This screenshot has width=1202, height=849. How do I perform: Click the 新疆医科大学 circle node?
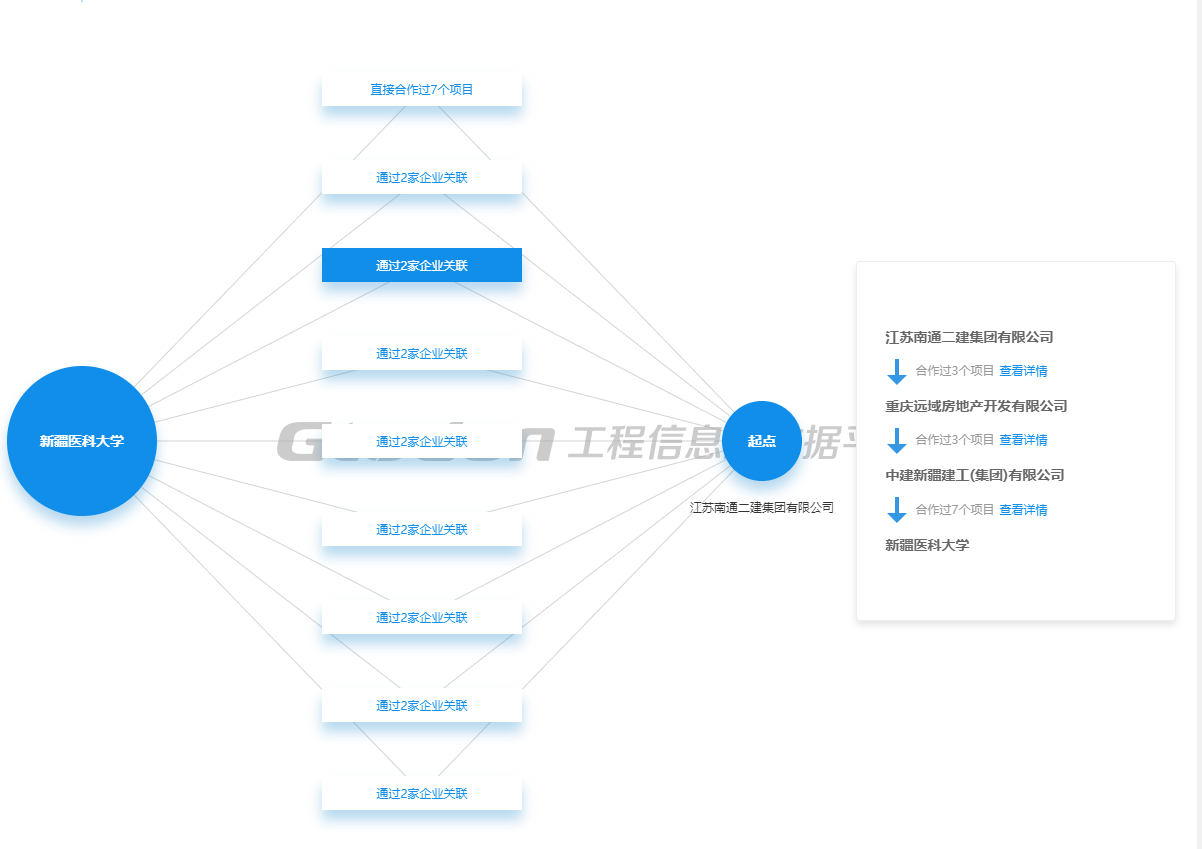(x=82, y=441)
